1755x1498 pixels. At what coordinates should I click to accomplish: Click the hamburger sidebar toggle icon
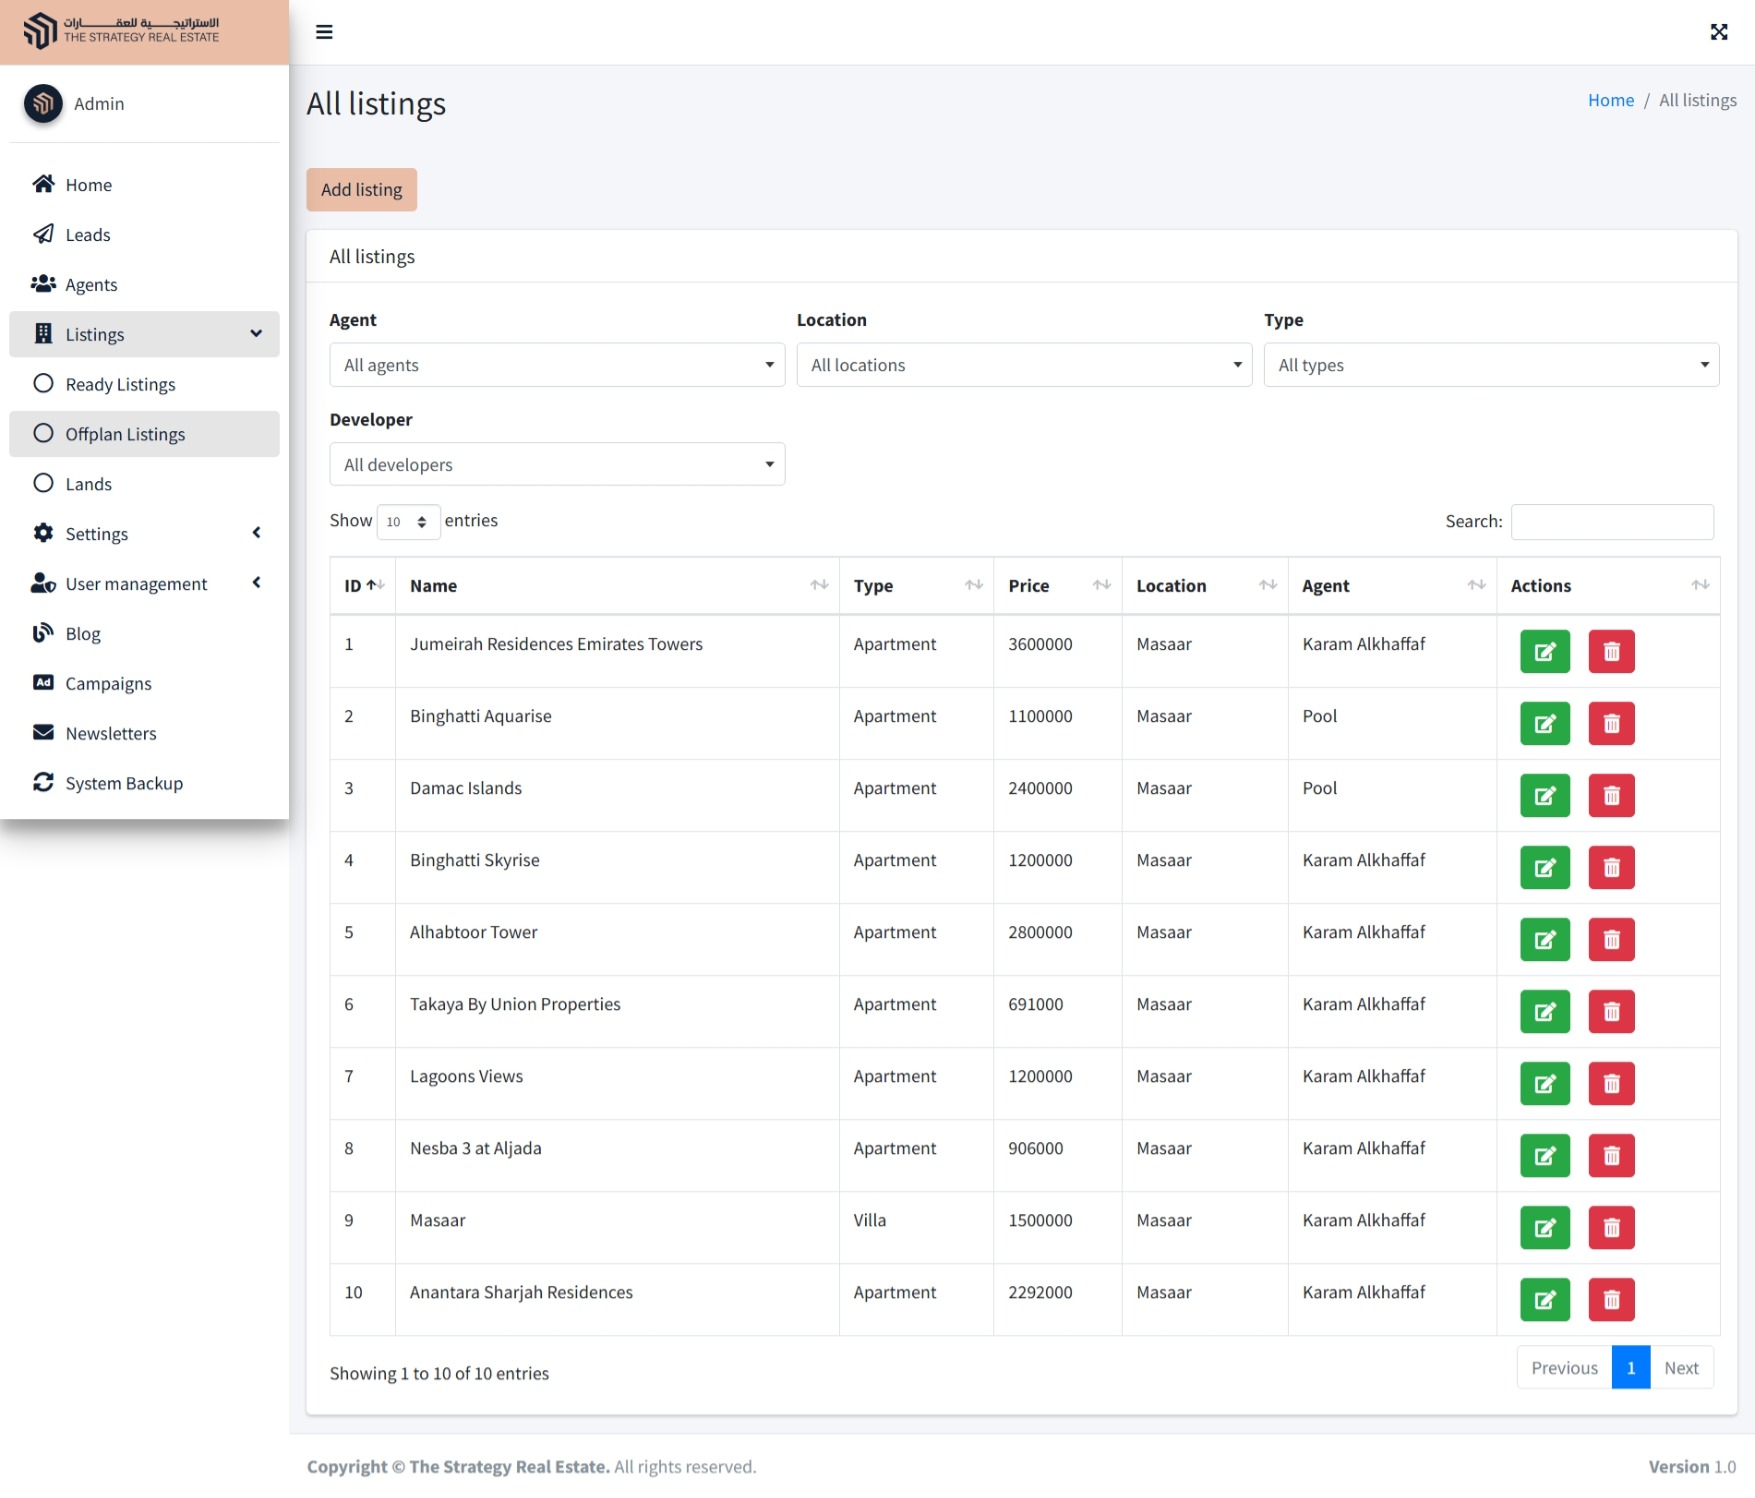point(324,32)
